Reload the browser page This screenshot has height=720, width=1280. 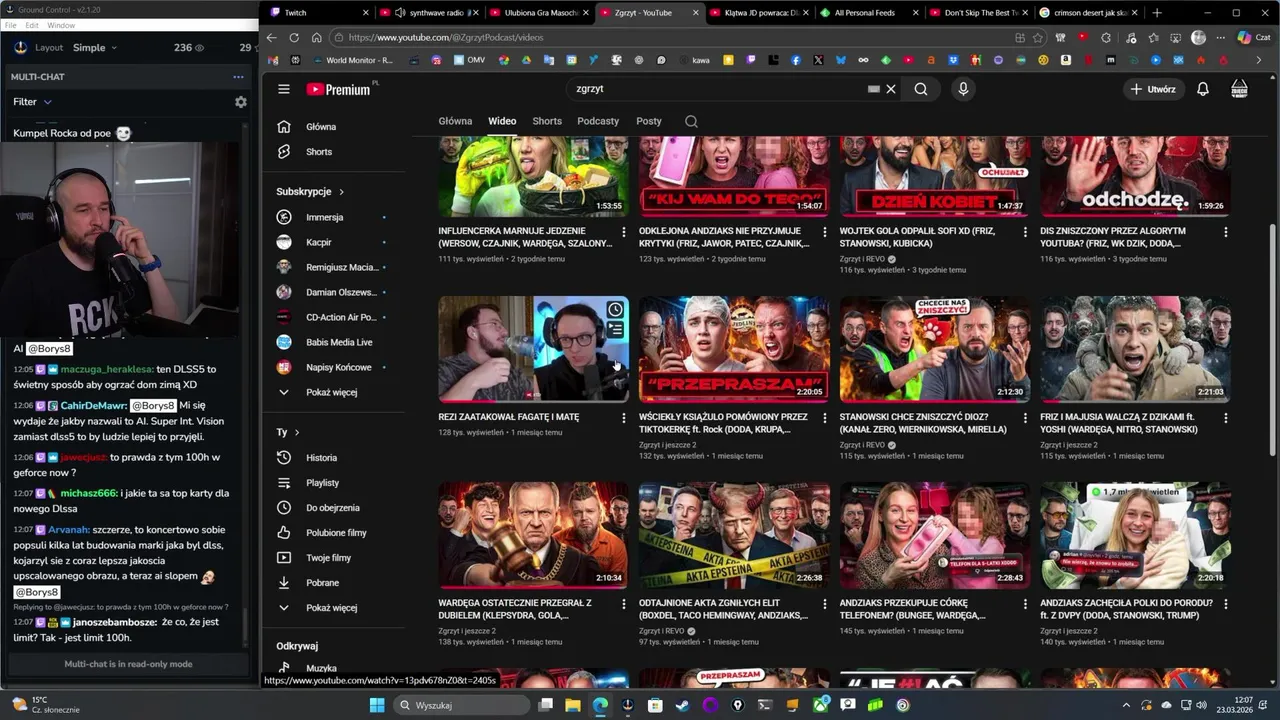click(x=294, y=37)
